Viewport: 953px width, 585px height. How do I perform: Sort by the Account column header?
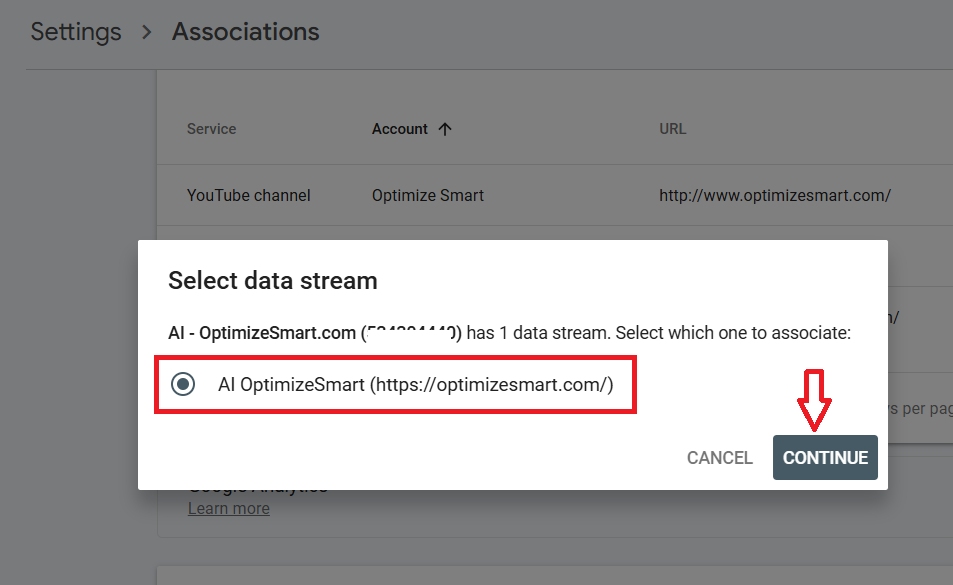click(400, 129)
